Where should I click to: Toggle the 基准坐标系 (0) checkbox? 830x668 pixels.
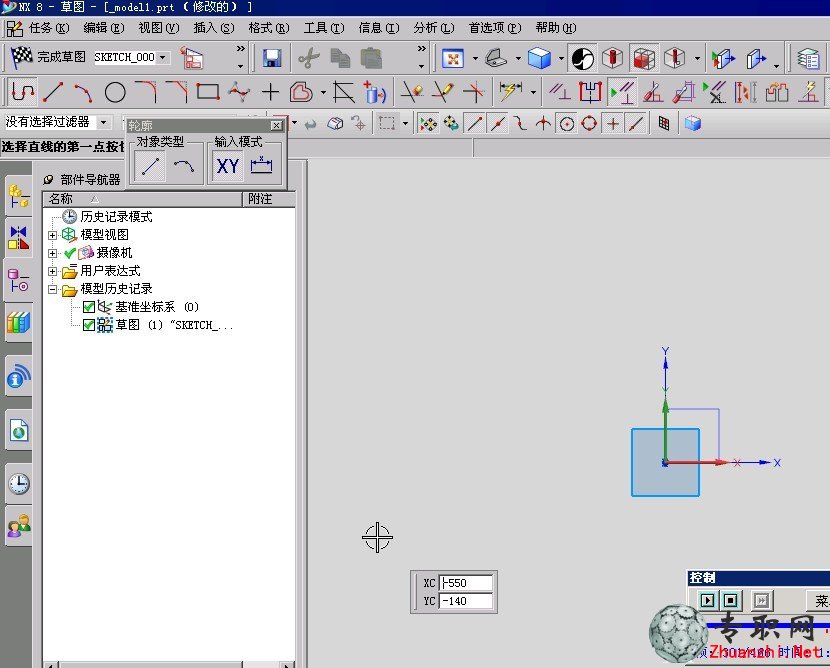[88, 307]
